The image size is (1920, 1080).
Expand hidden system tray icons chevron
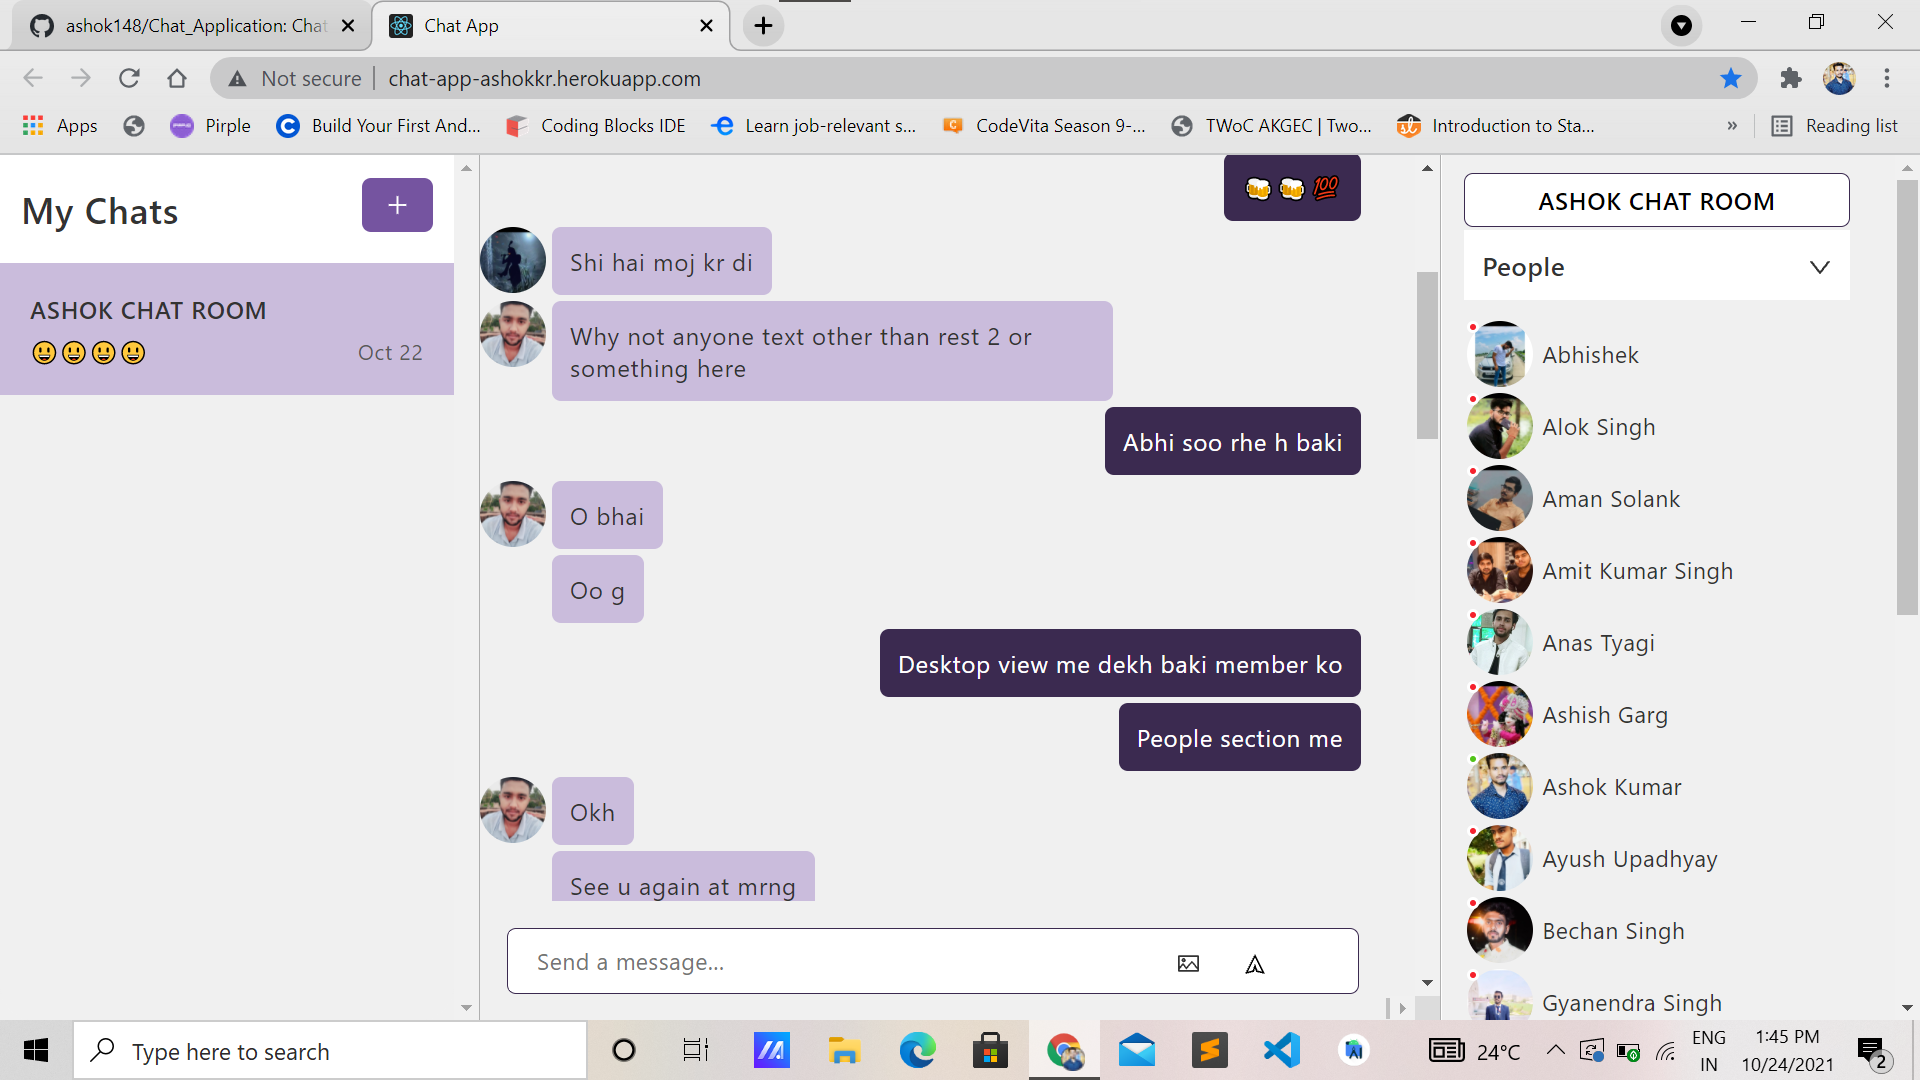[x=1556, y=1050]
